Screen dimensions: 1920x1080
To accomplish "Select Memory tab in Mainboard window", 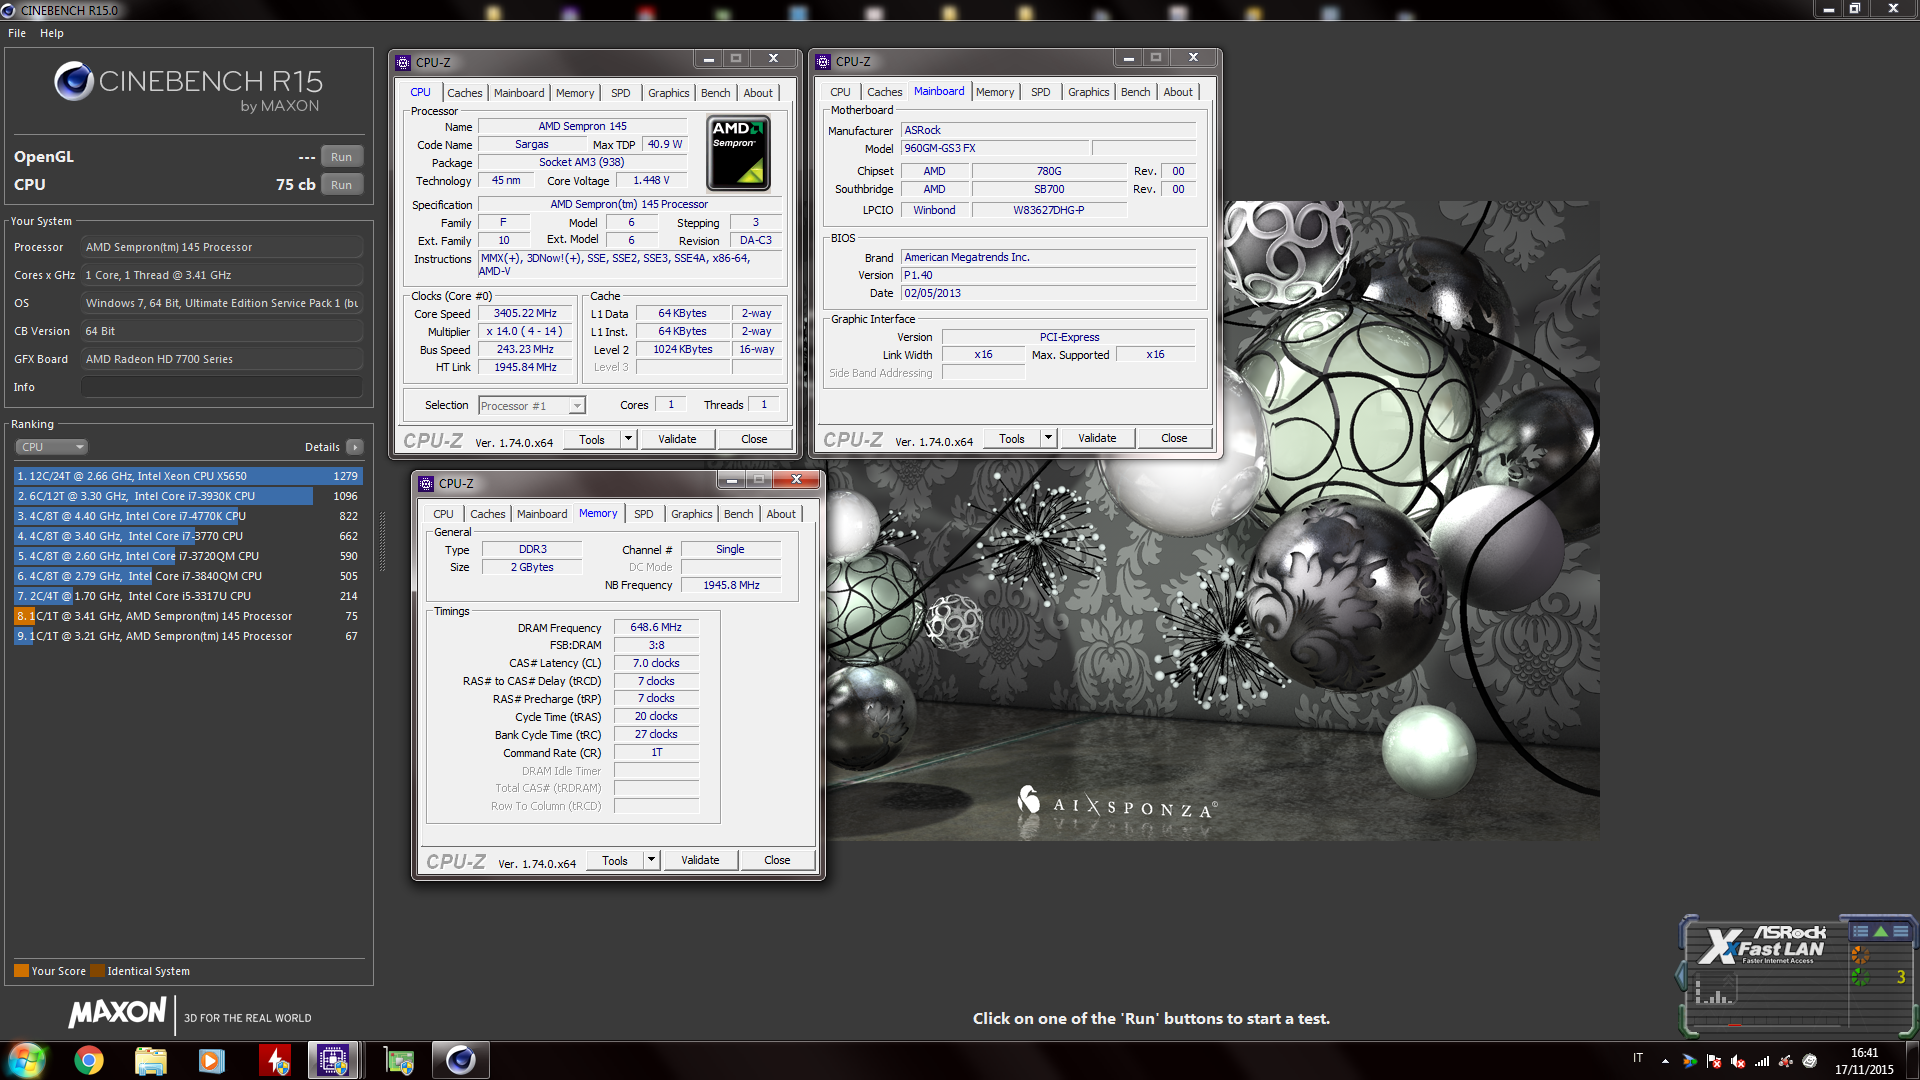I will click(x=995, y=92).
